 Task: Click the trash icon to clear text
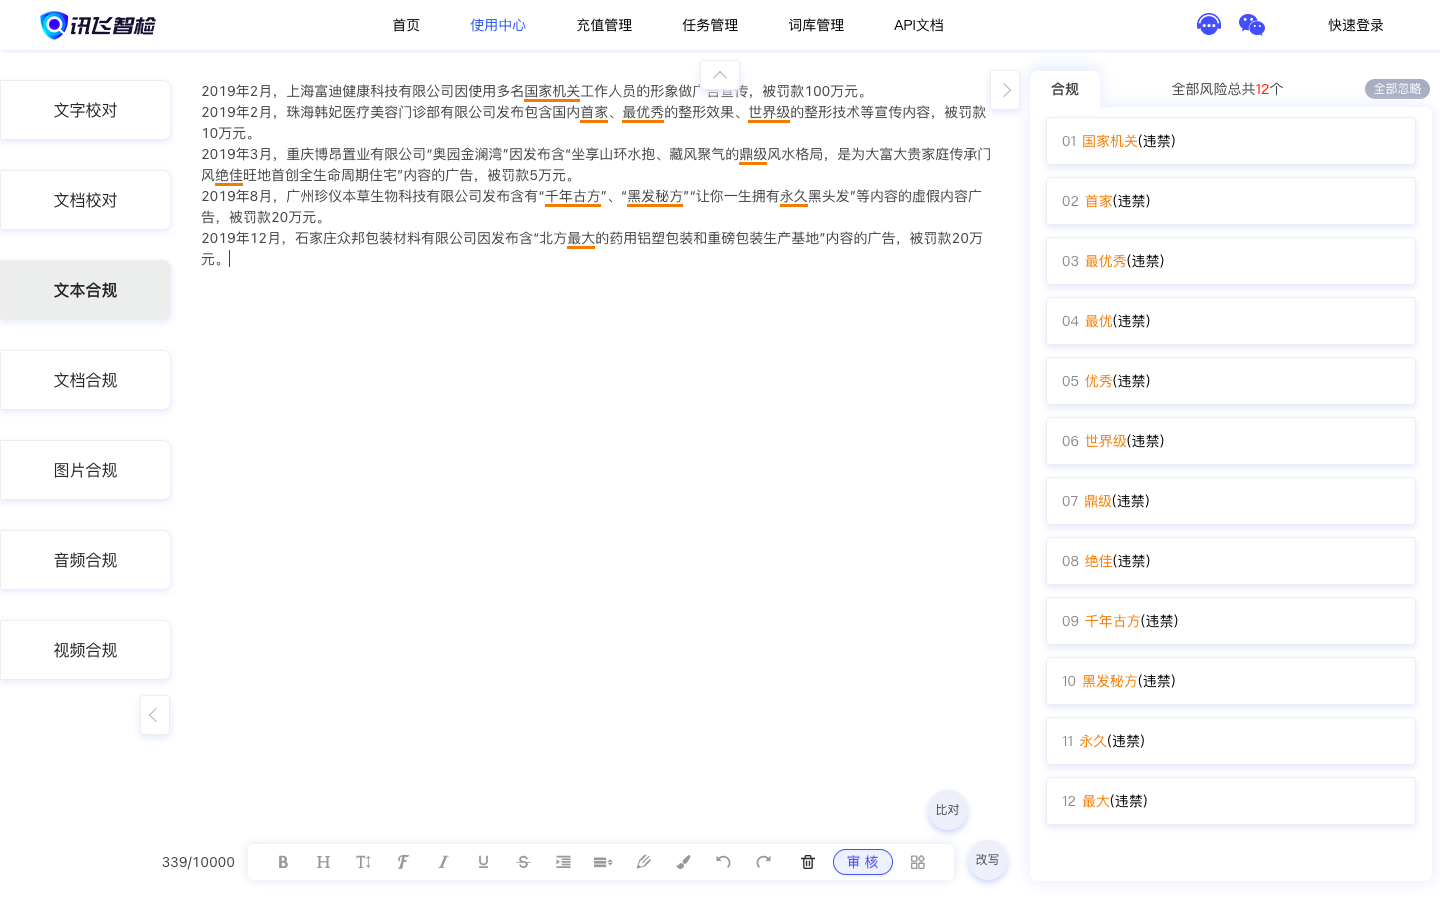coord(808,862)
